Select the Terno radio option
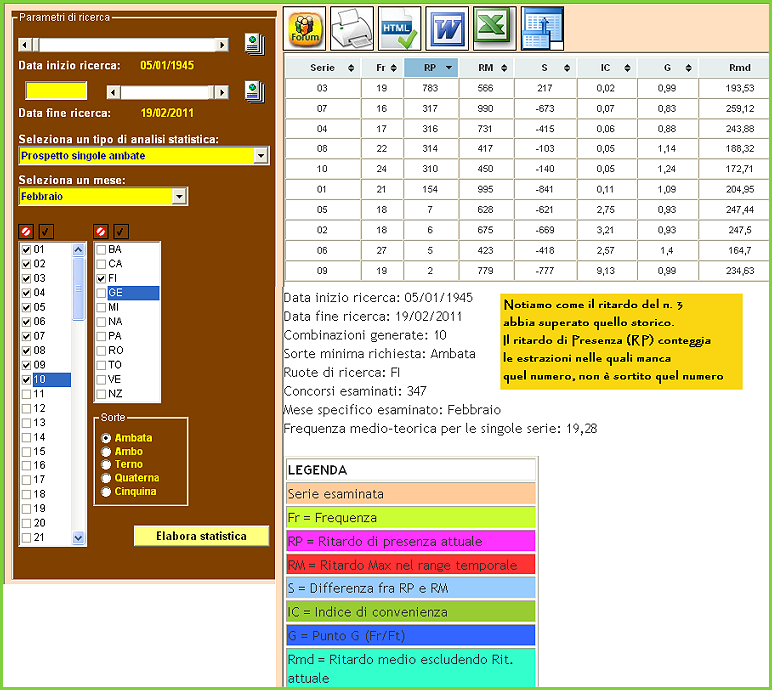Viewport: 772px width, 690px height. (x=106, y=464)
